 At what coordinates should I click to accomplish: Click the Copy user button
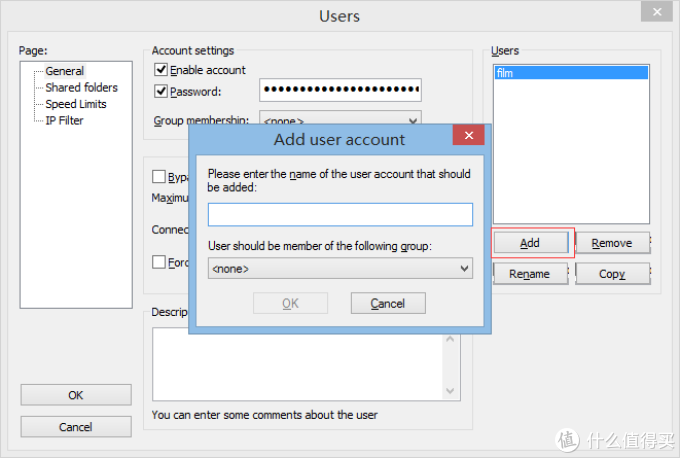click(611, 274)
